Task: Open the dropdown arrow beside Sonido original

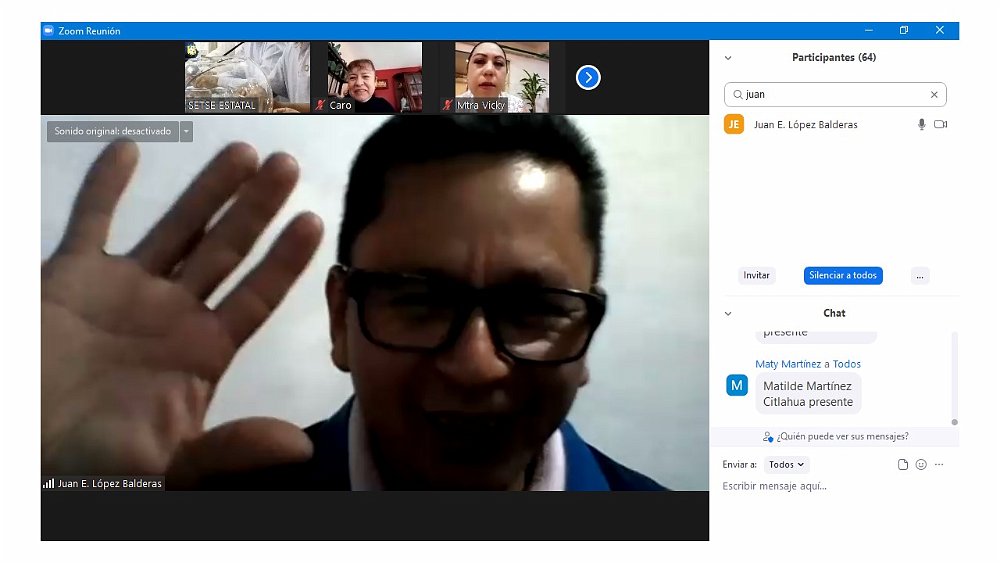Action: coord(186,131)
